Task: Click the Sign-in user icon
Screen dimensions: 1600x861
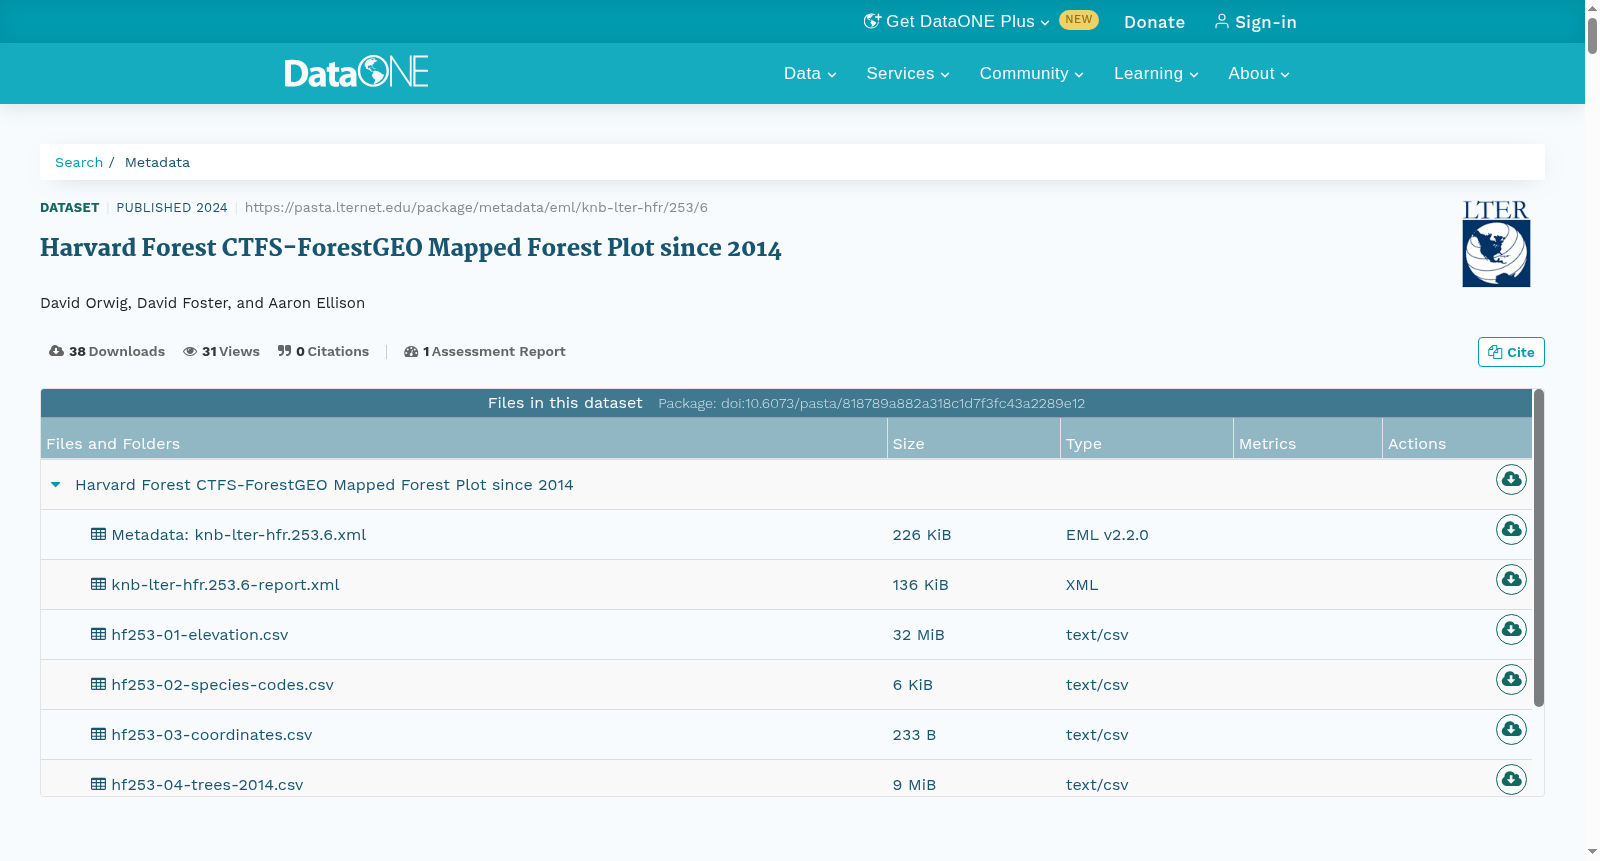Action: click(x=1221, y=21)
